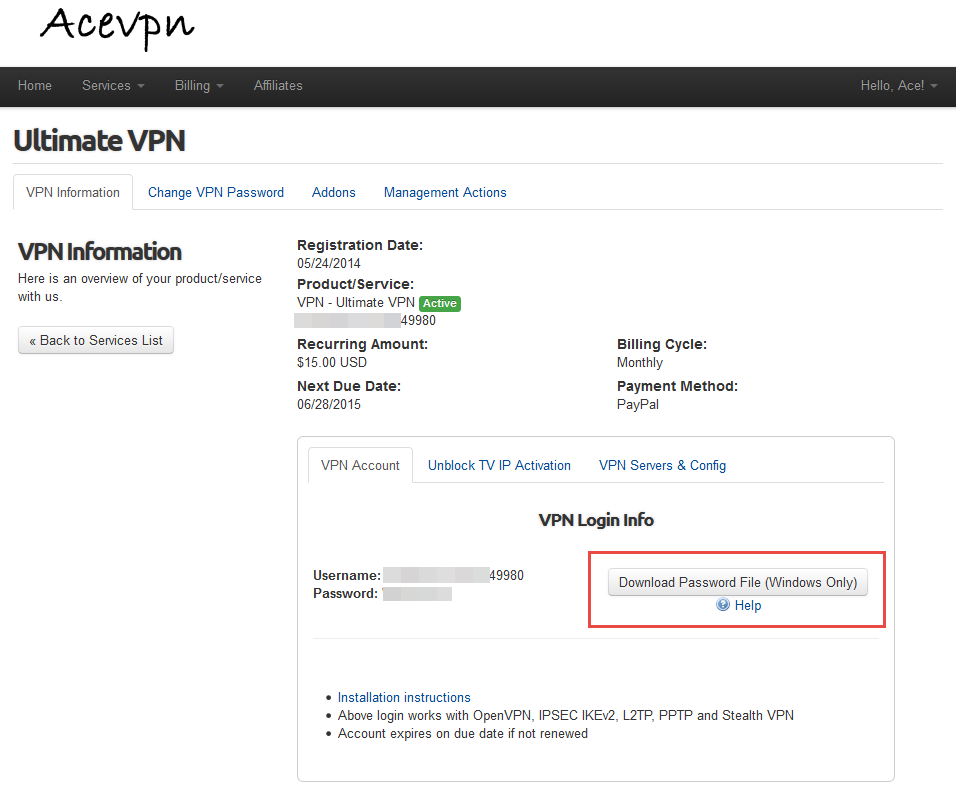Click 'Account expires on due date' note
The width and height of the screenshot is (956, 788).
[463, 733]
